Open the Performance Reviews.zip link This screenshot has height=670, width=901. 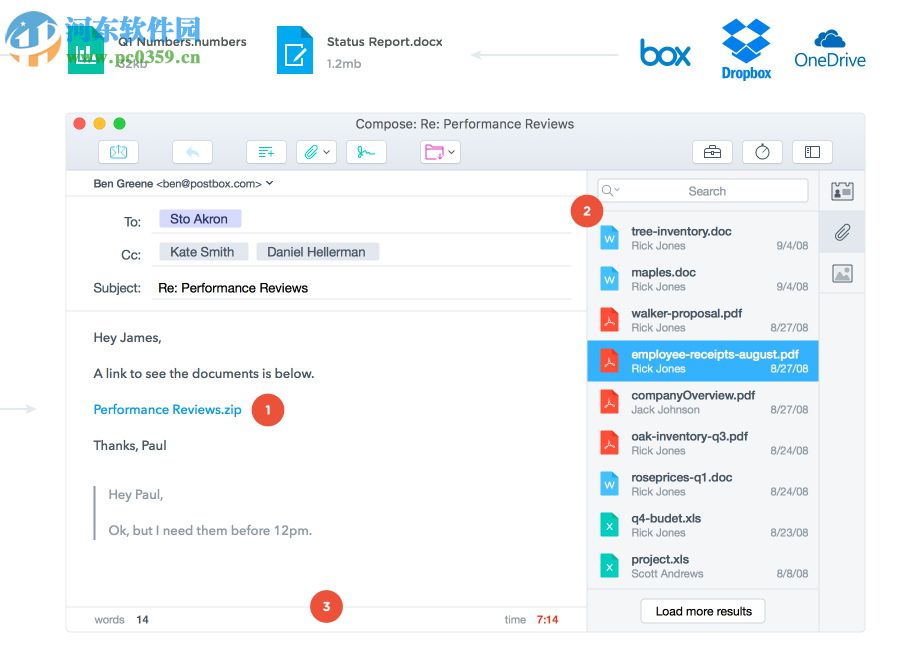coord(166,409)
